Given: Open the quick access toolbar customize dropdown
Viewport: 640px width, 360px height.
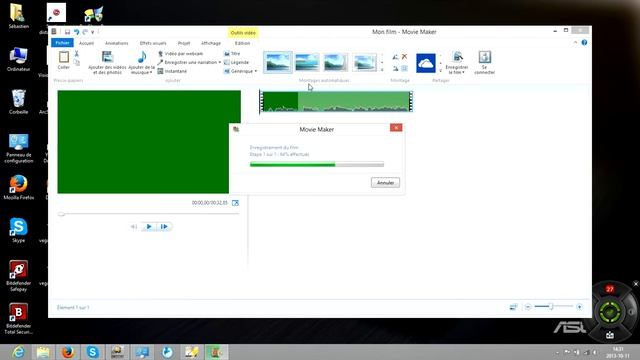Looking at the screenshot, I should point(93,32).
